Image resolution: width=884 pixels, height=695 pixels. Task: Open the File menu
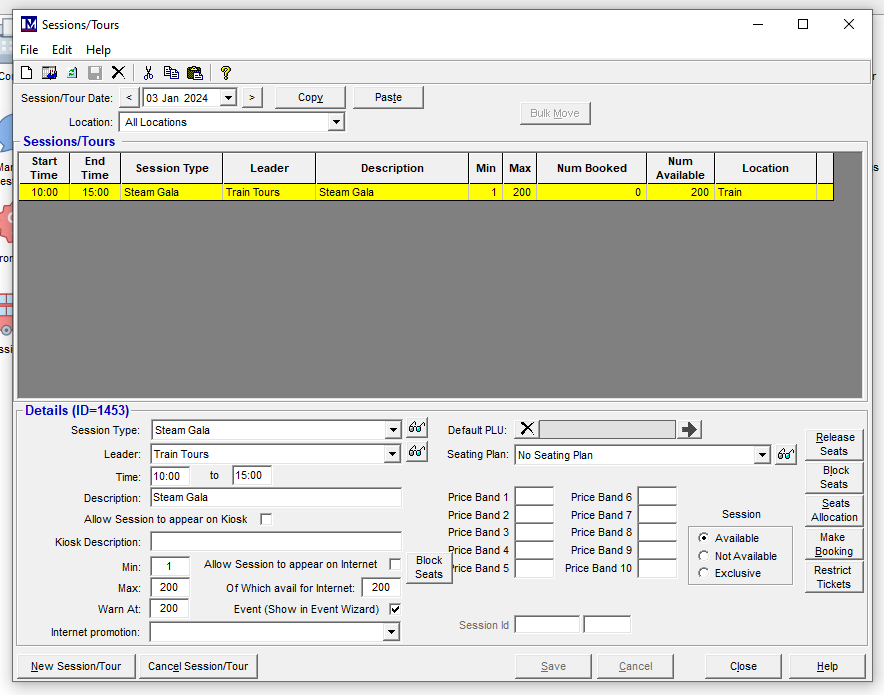tap(29, 50)
